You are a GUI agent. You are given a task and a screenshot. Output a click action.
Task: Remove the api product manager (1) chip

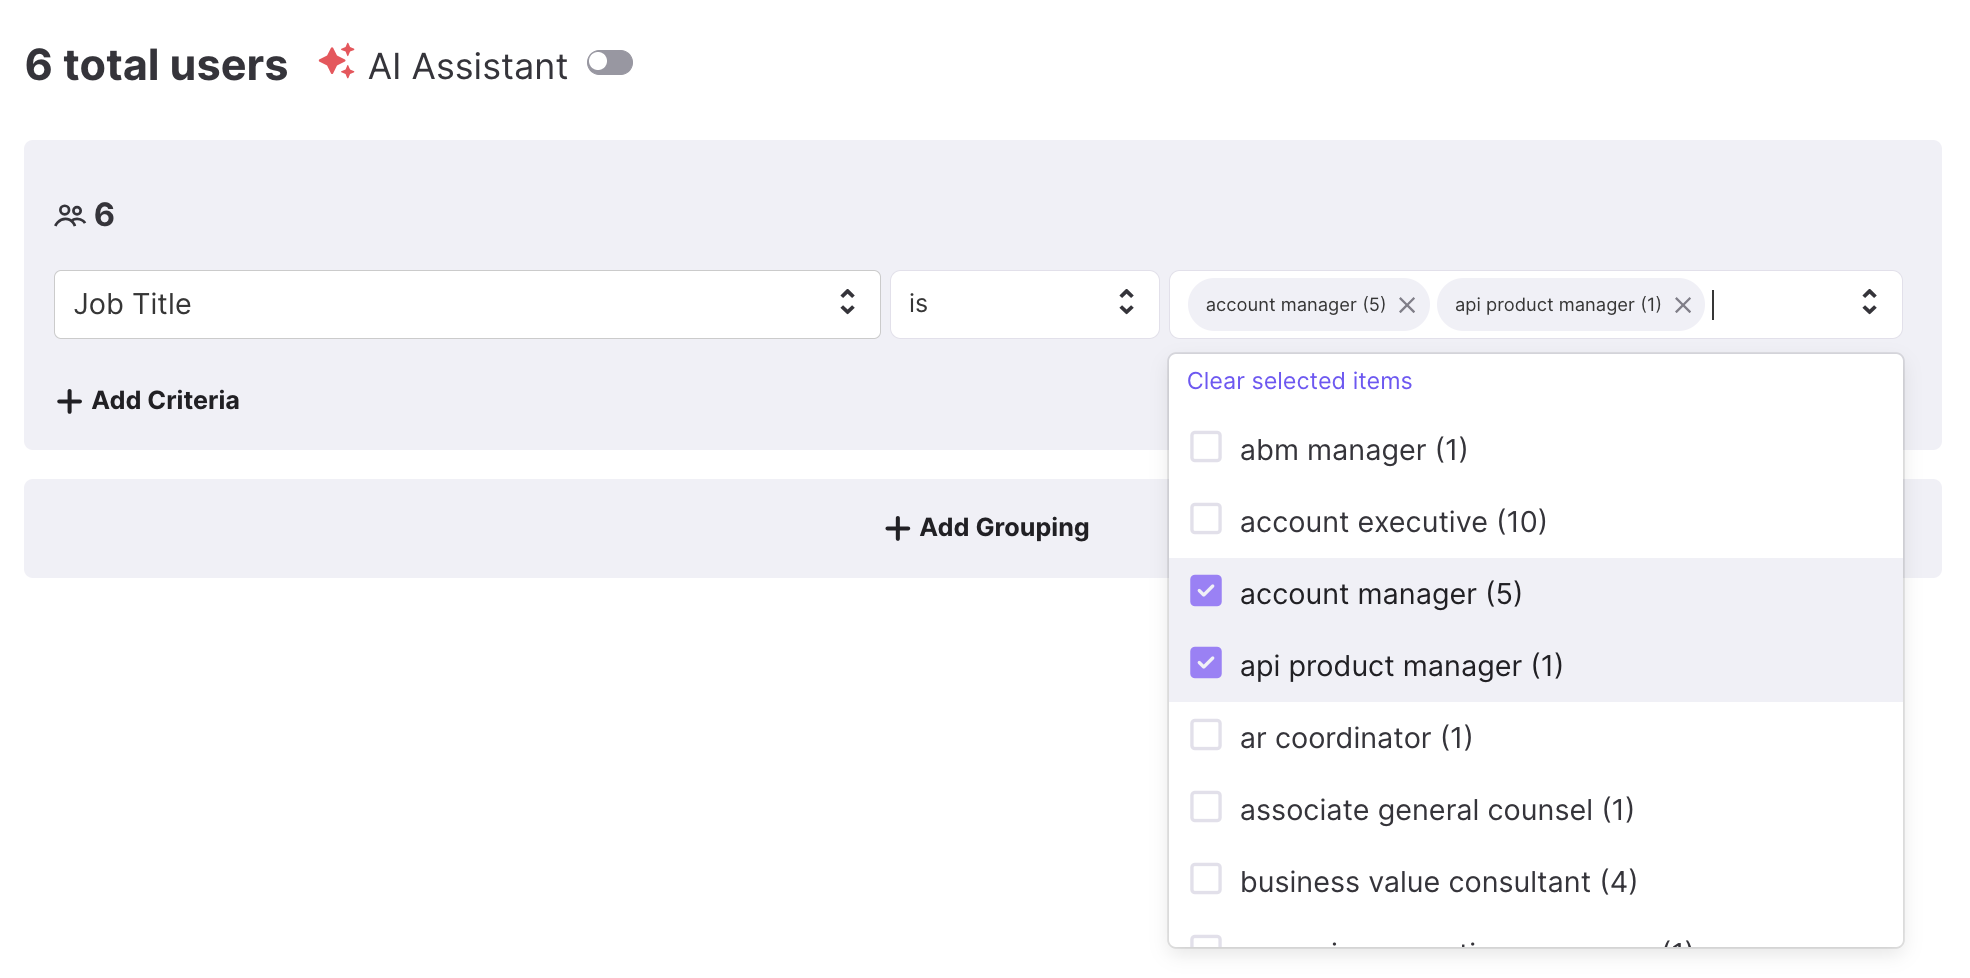pos(1683,305)
